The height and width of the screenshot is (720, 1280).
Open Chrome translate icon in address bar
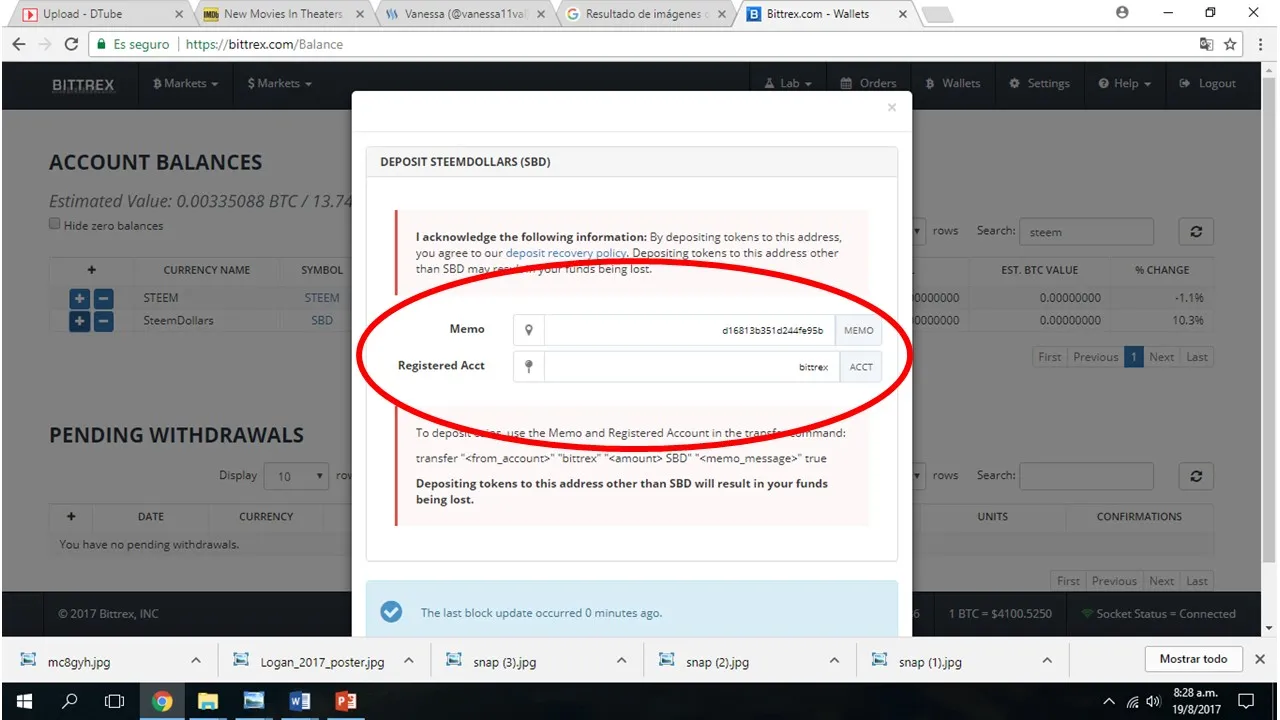(1206, 44)
